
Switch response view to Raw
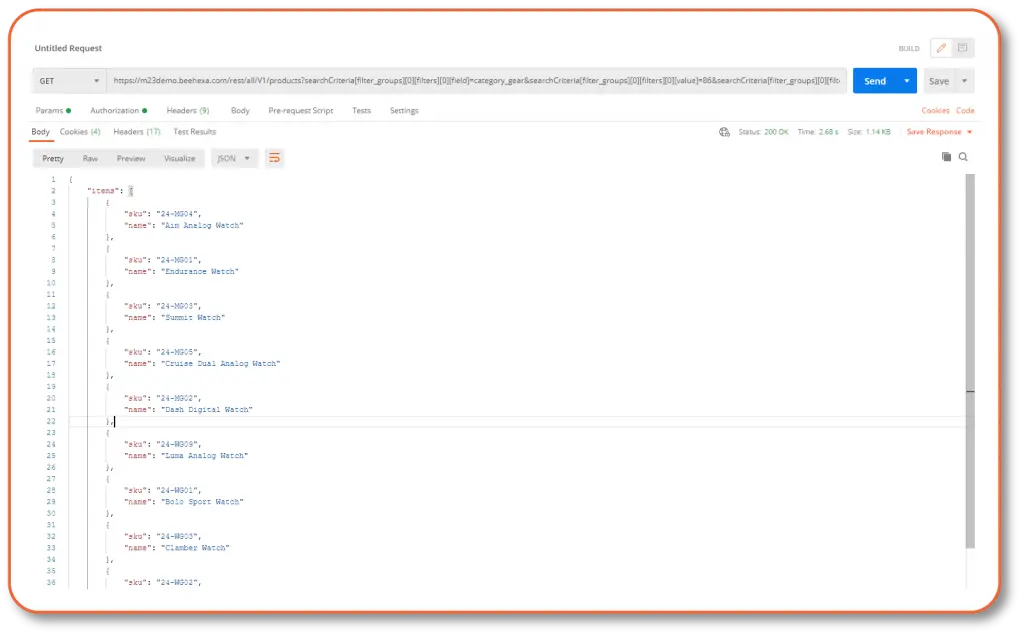pyautogui.click(x=90, y=157)
